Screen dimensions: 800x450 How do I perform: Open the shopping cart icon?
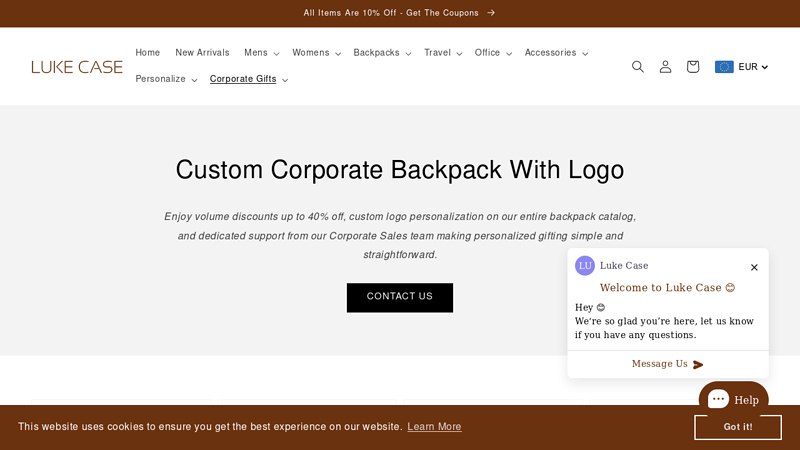coord(692,66)
